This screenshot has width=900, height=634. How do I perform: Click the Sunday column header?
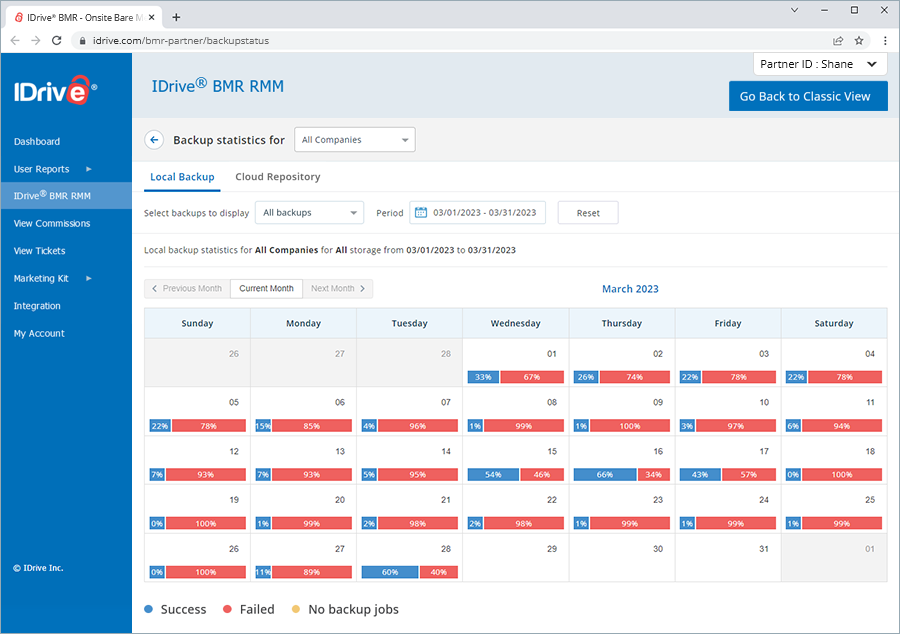[x=197, y=323]
